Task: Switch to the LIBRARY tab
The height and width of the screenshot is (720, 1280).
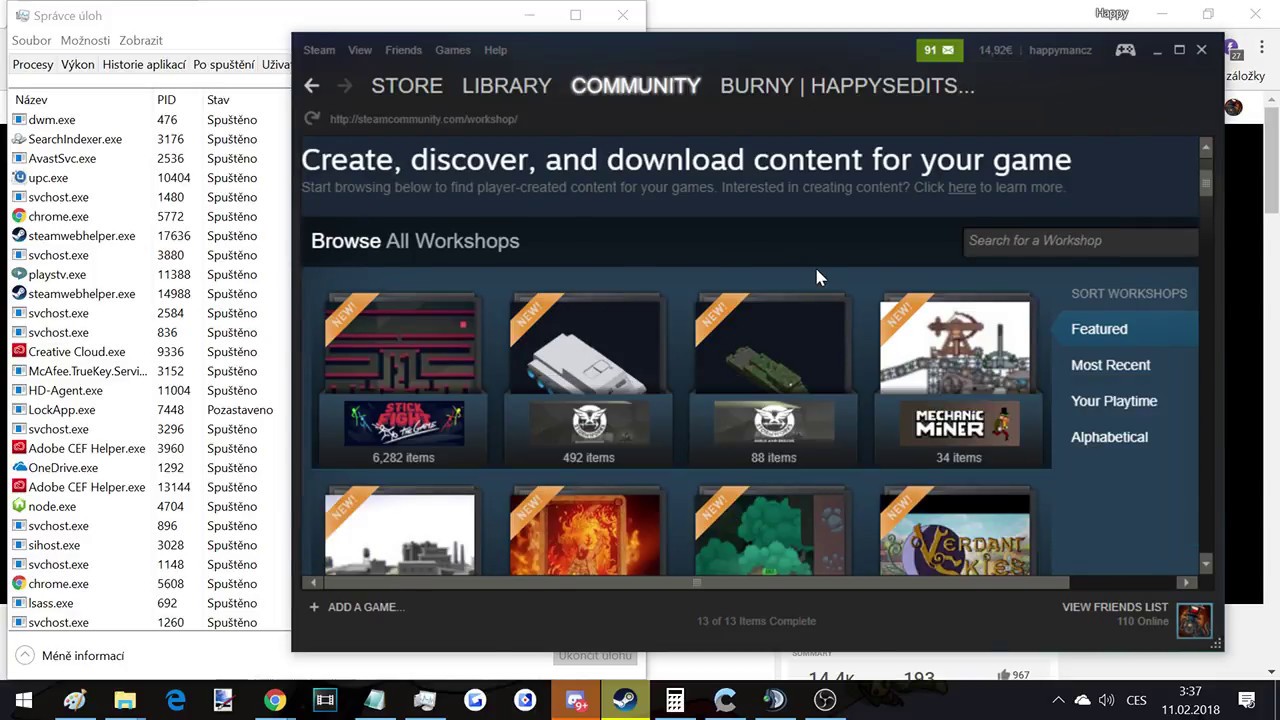Action: coord(507,86)
